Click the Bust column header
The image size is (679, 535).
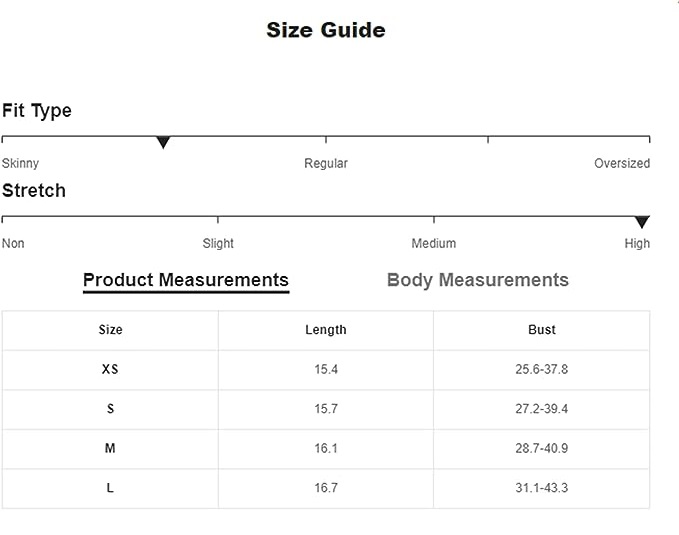[x=542, y=330]
